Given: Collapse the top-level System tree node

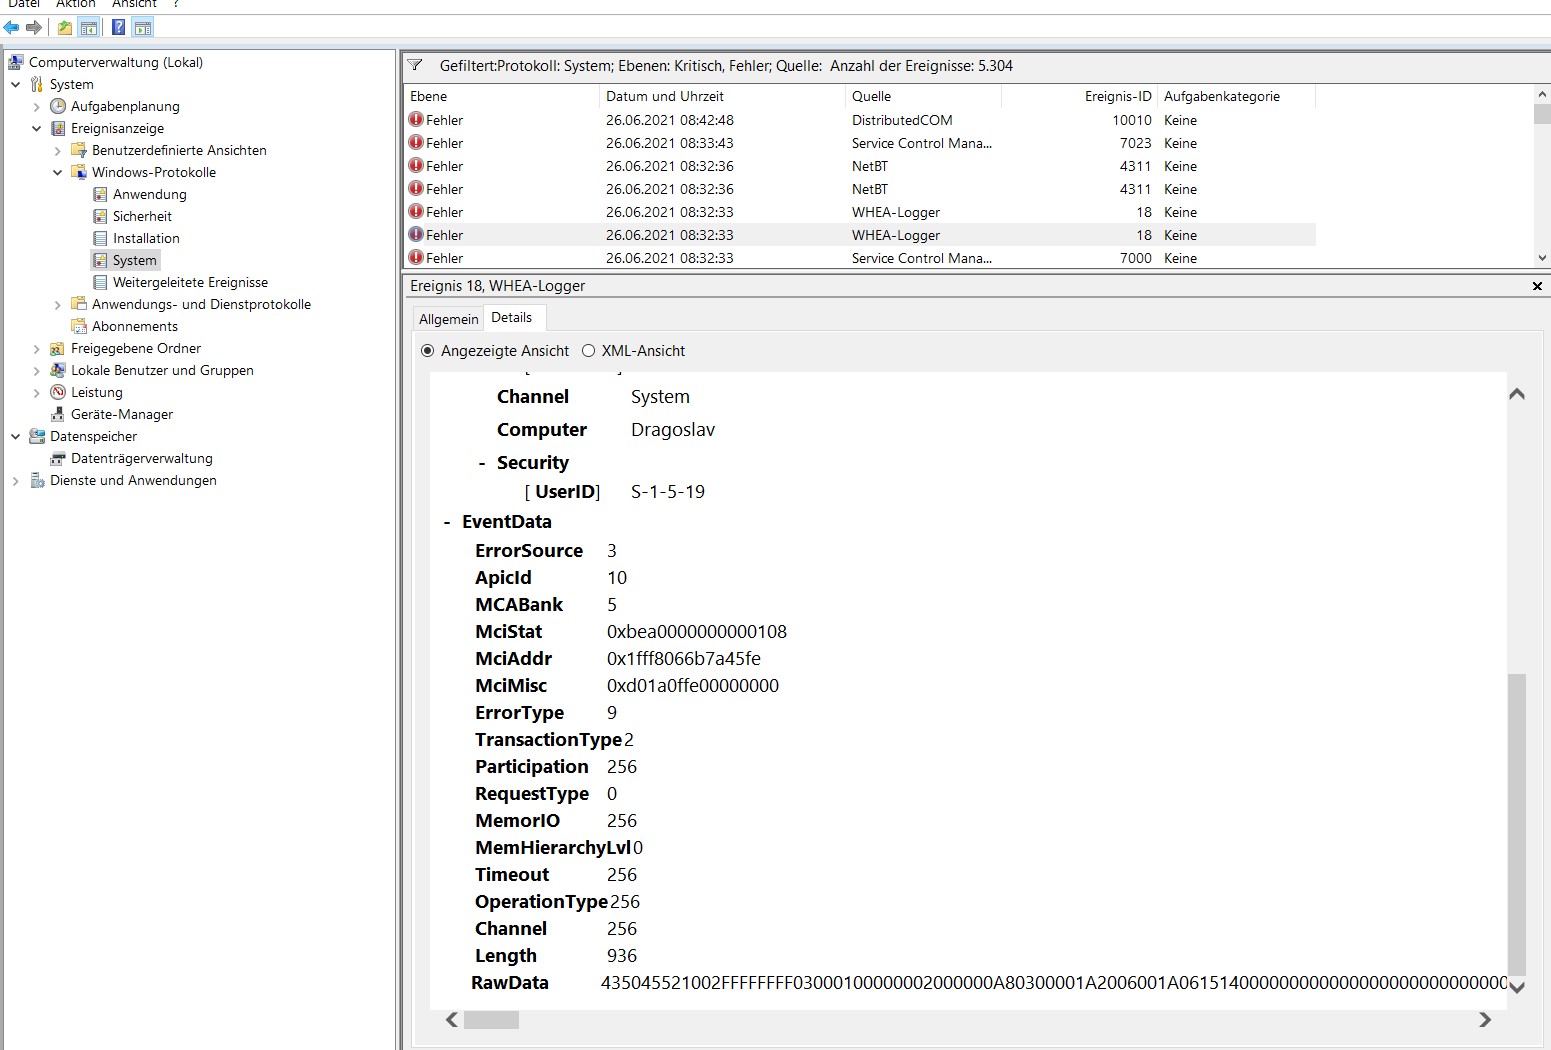Looking at the screenshot, I should 15,84.
